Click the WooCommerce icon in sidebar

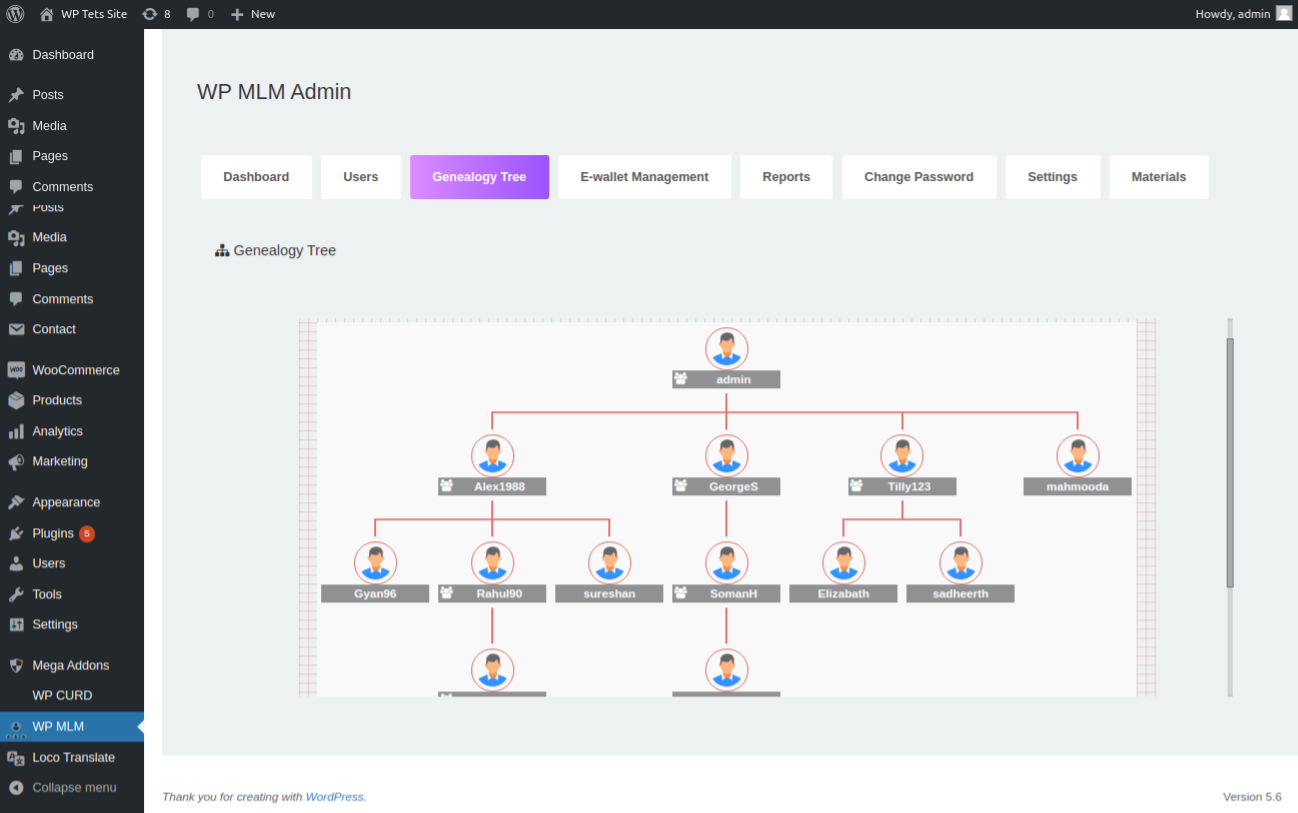click(16, 370)
